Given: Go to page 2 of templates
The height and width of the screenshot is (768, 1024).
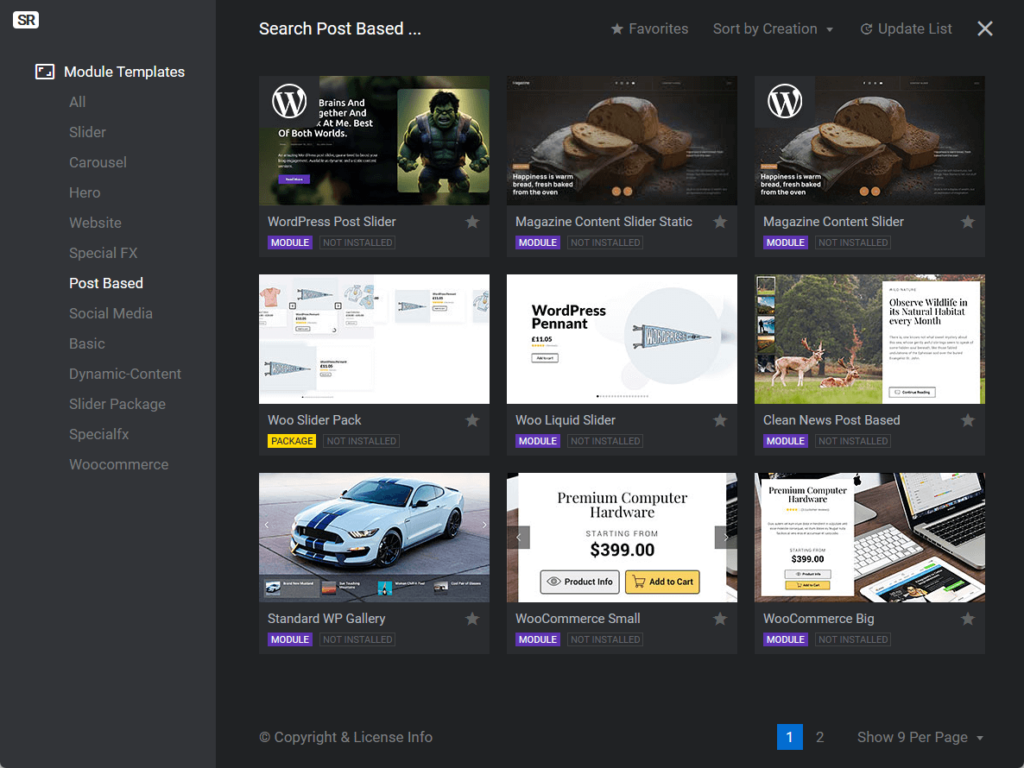Looking at the screenshot, I should (x=820, y=737).
